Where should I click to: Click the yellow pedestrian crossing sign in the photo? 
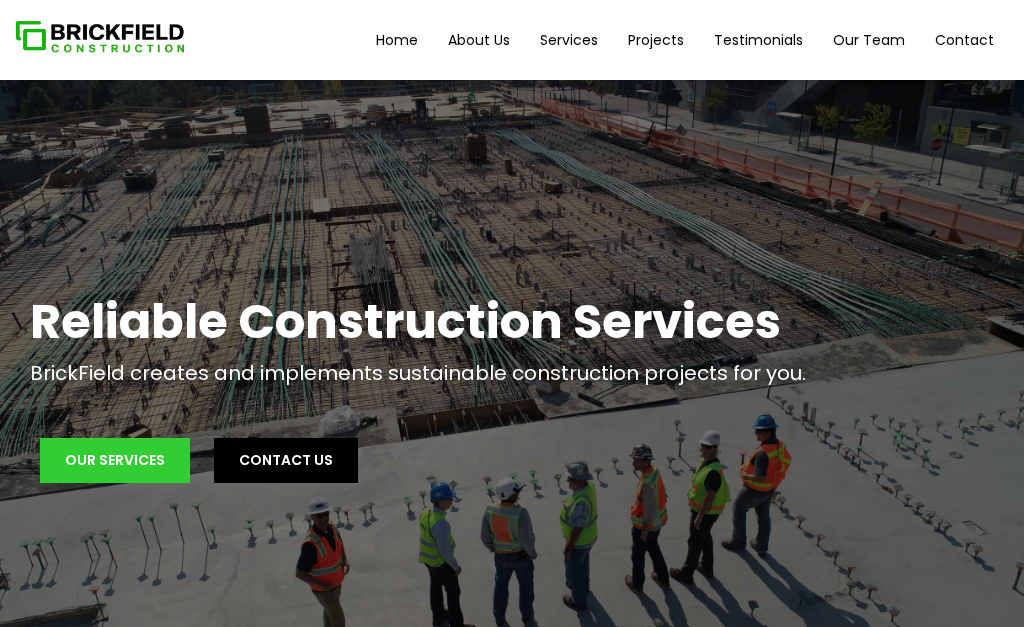coord(940,129)
